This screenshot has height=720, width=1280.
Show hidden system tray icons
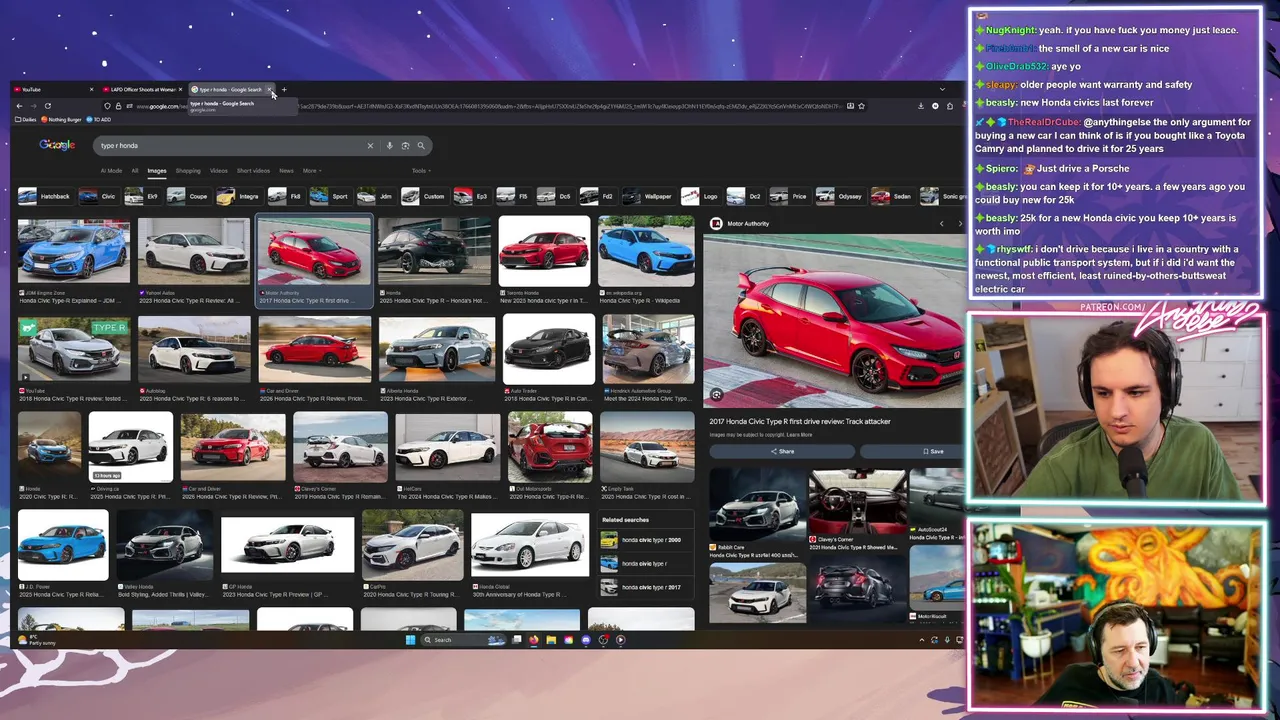pyautogui.click(x=922, y=640)
